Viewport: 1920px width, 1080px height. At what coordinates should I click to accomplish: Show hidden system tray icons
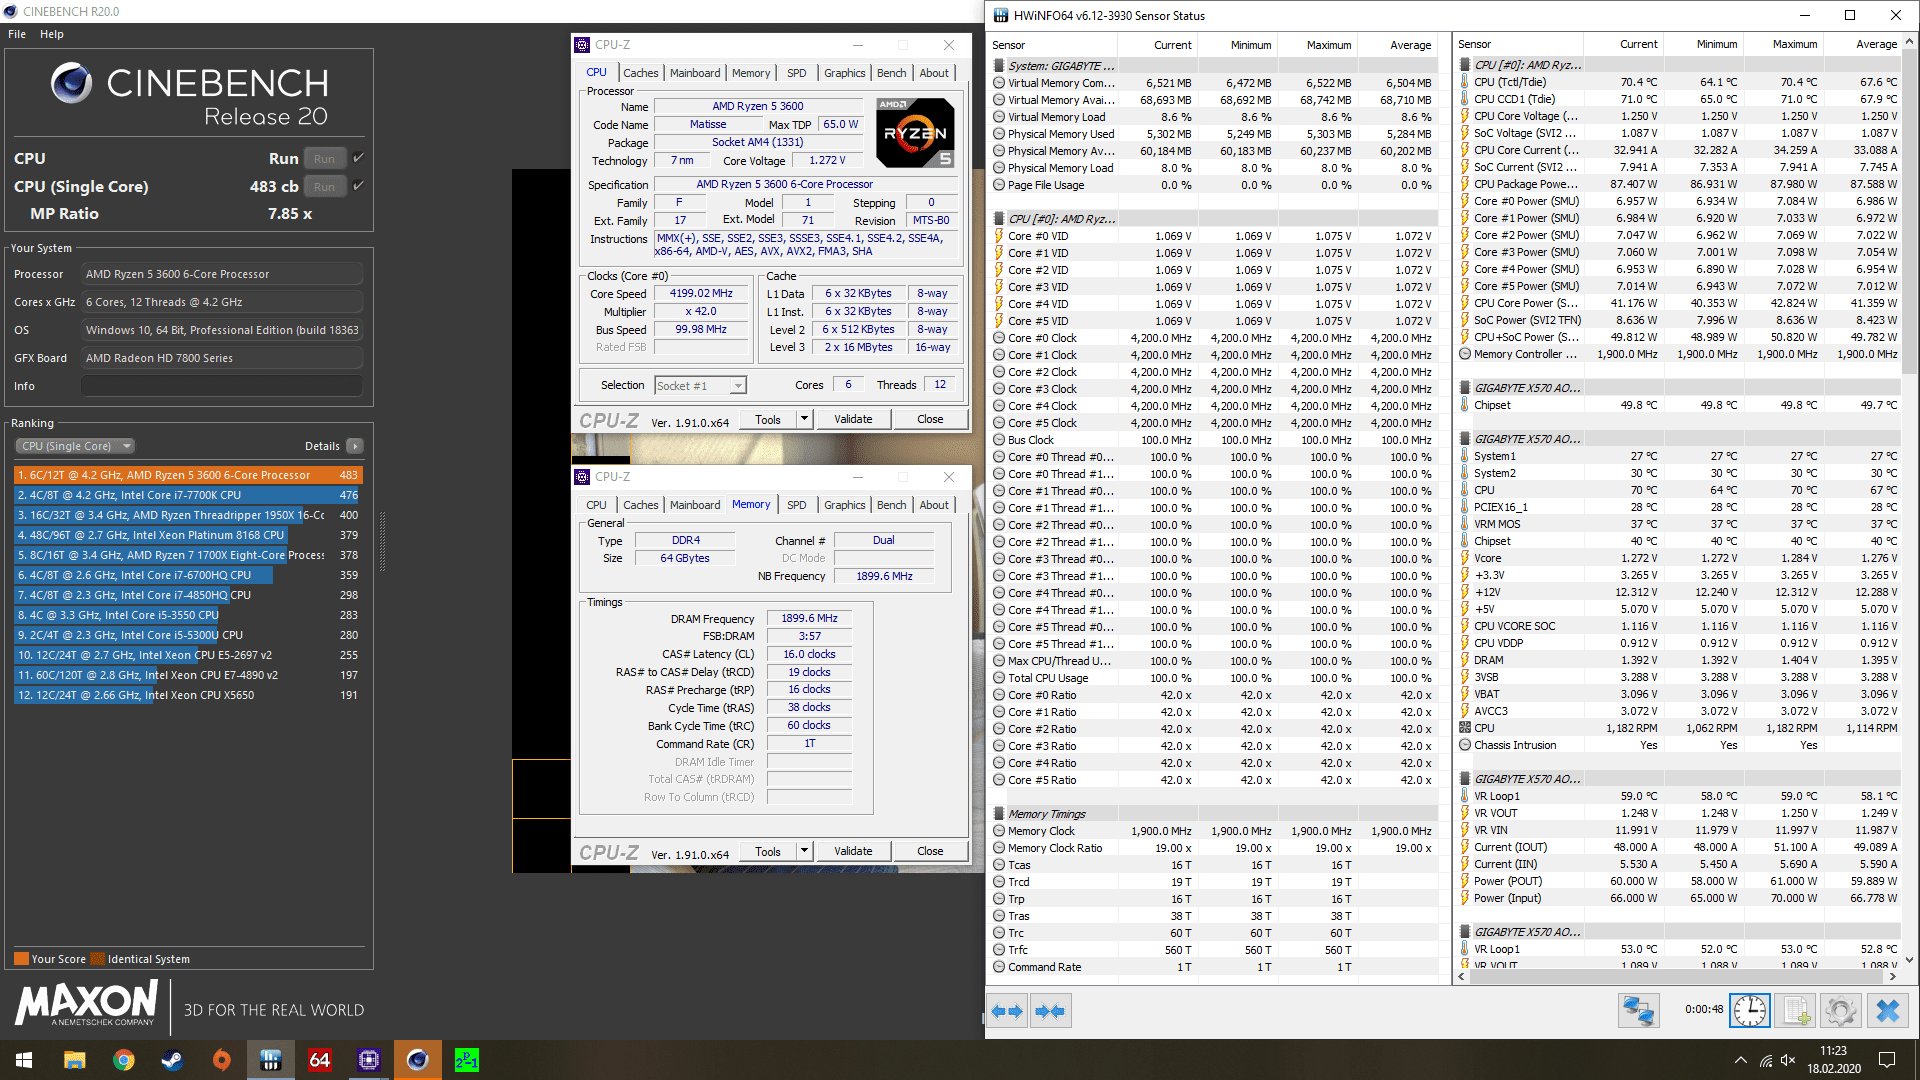(x=1741, y=1060)
